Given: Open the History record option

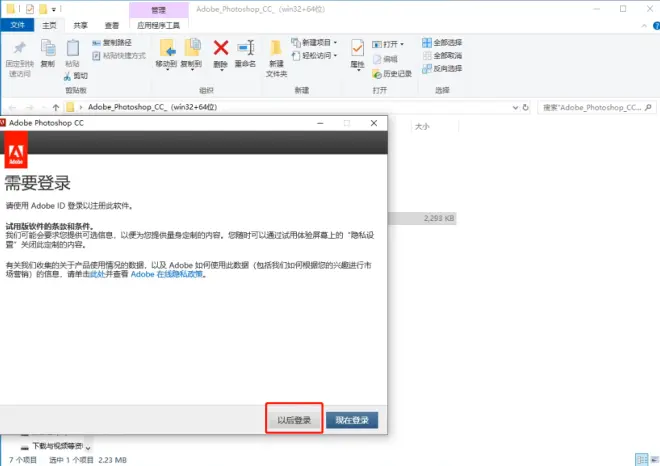Looking at the screenshot, I should pyautogui.click(x=392, y=74).
